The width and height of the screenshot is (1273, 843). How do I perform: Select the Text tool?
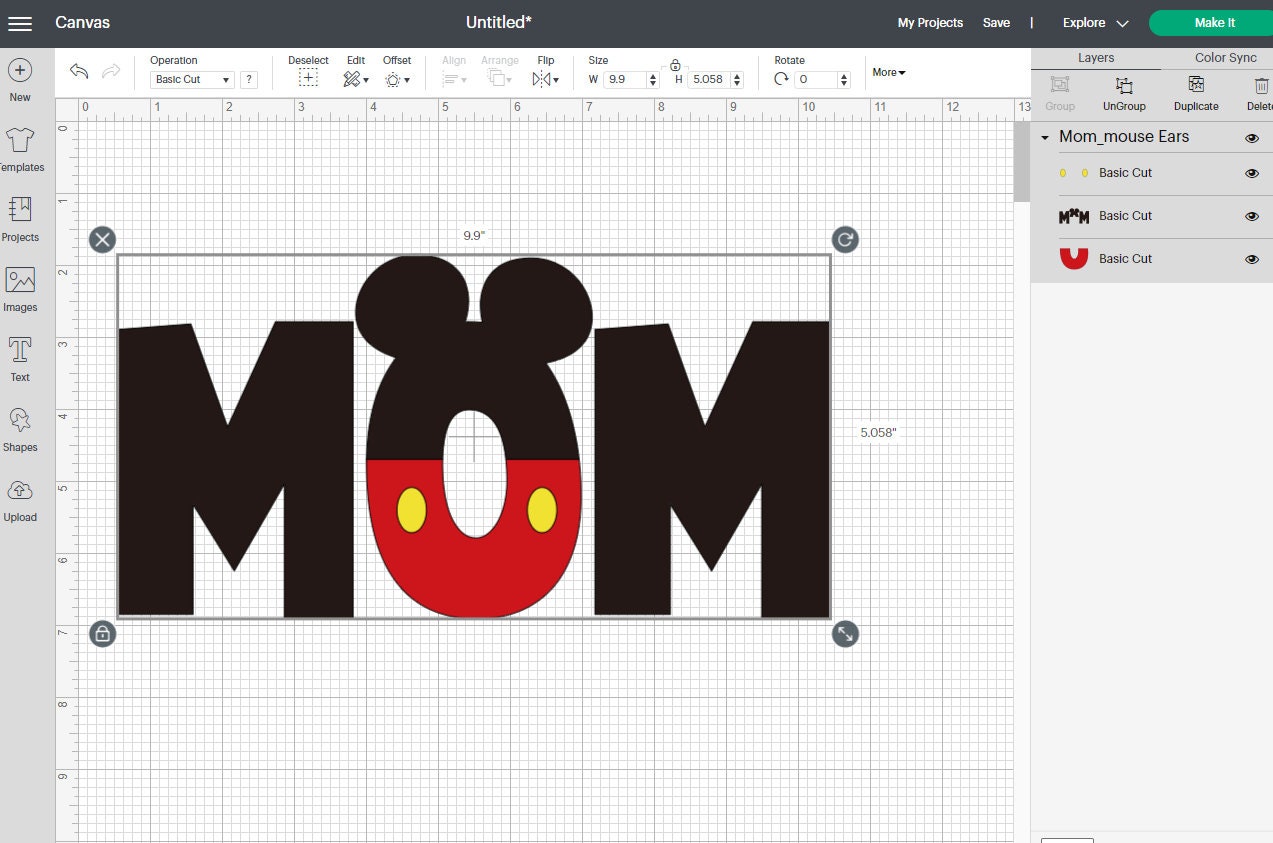[x=20, y=358]
